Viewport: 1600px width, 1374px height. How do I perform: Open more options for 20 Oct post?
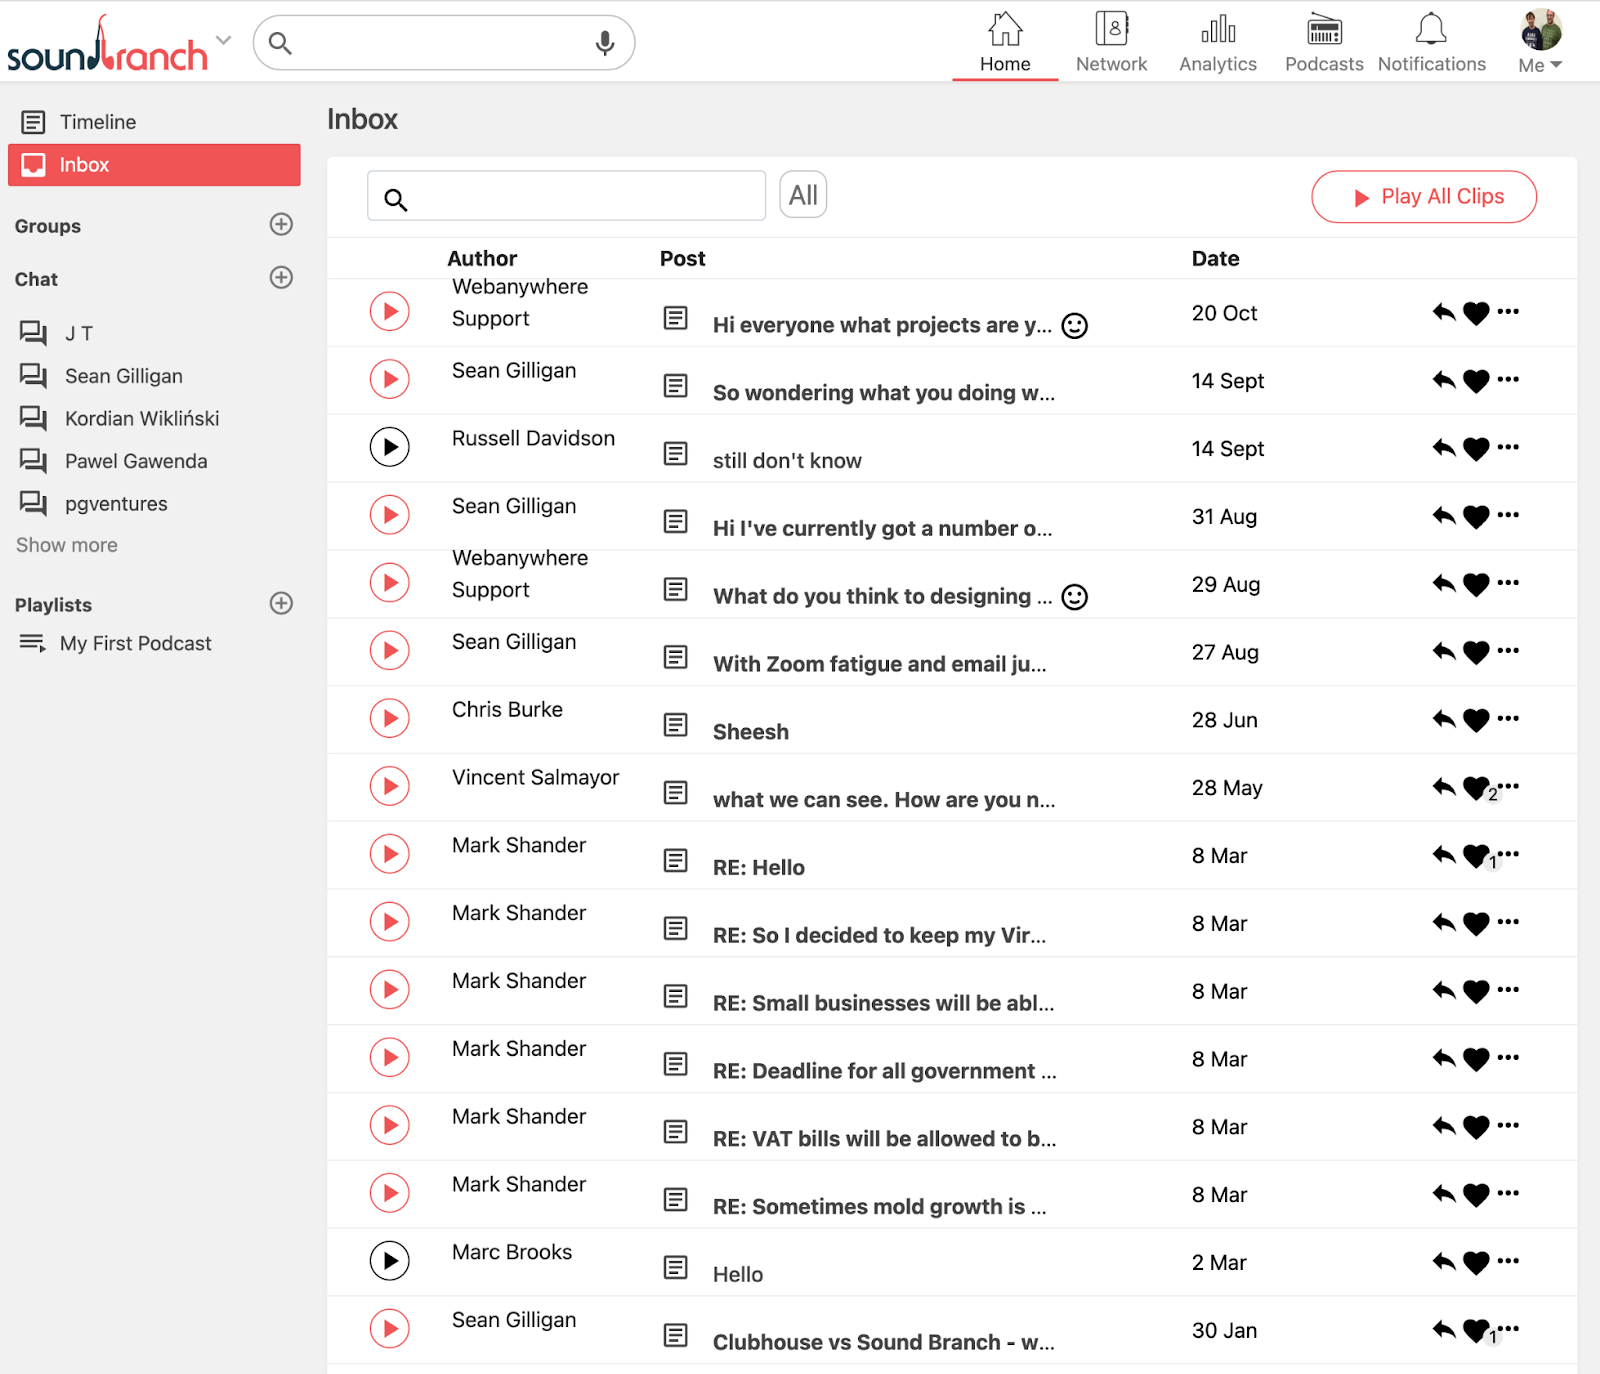pyautogui.click(x=1509, y=311)
